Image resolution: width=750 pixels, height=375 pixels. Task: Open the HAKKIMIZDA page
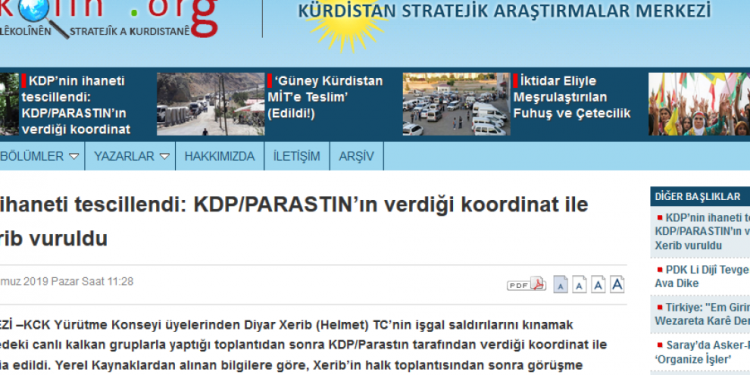(x=220, y=156)
